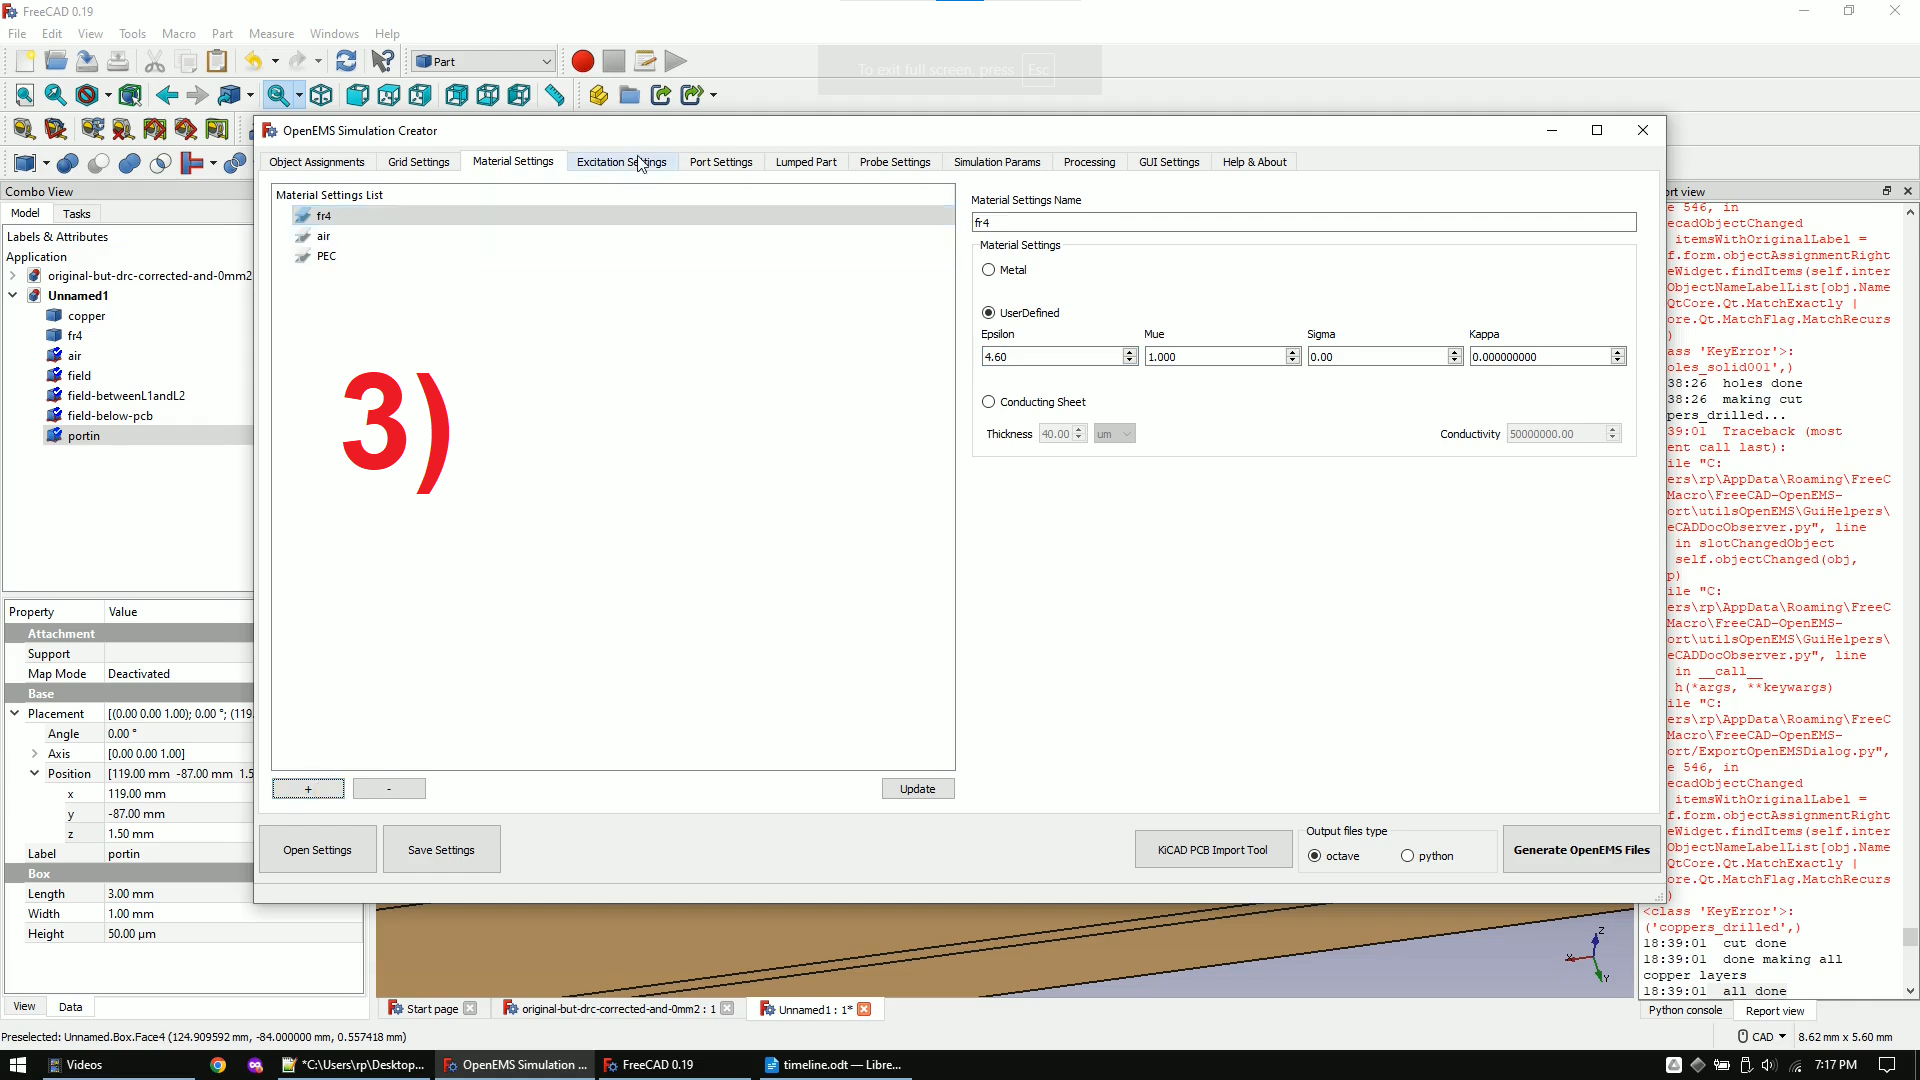Select UserDefined radio button
This screenshot has height=1080, width=1920.
tap(988, 313)
